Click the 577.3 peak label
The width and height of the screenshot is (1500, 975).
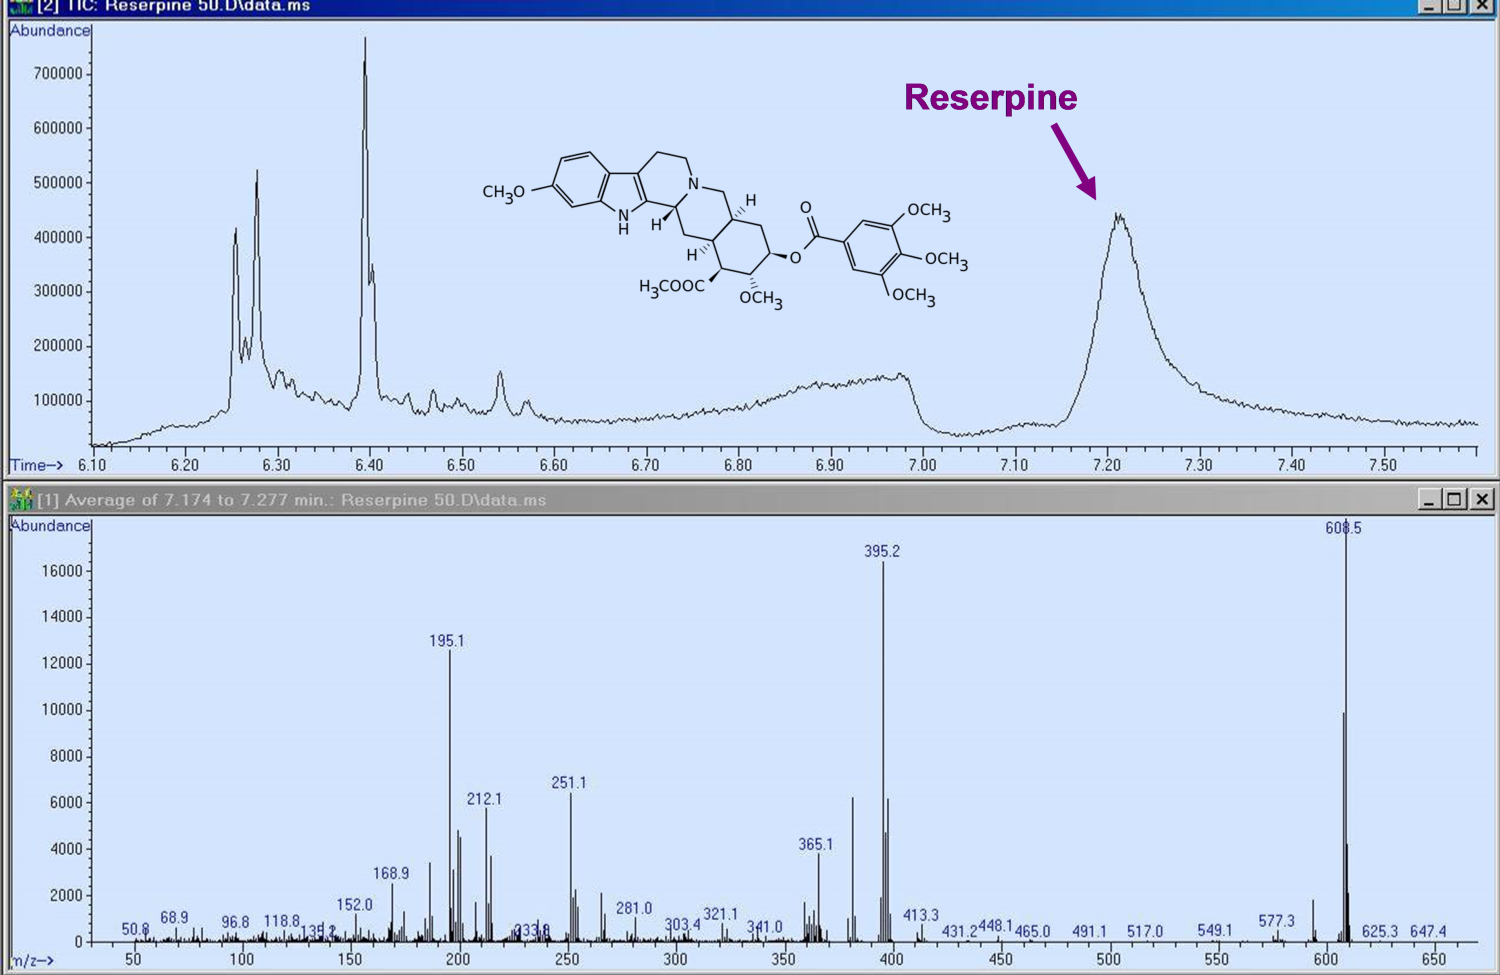click(x=1276, y=921)
